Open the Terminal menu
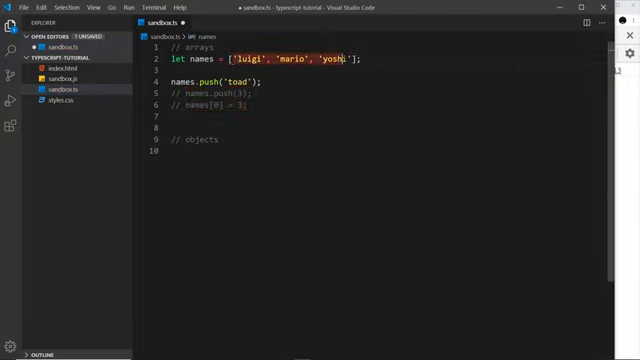 tap(154, 7)
